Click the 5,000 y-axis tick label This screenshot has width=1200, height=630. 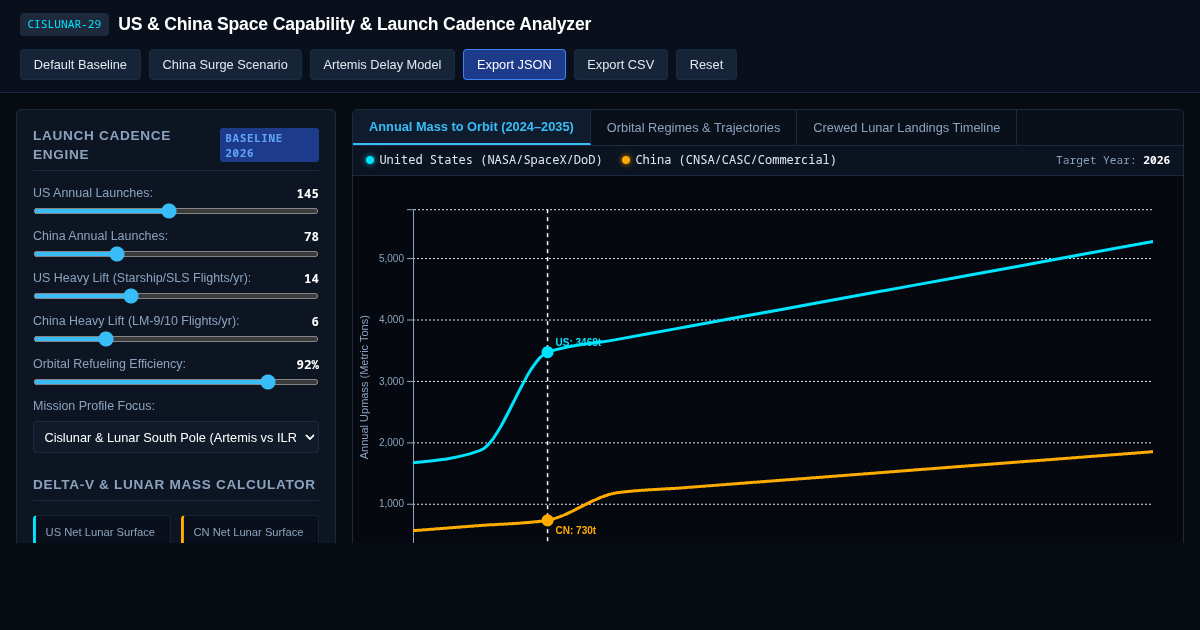tap(391, 258)
